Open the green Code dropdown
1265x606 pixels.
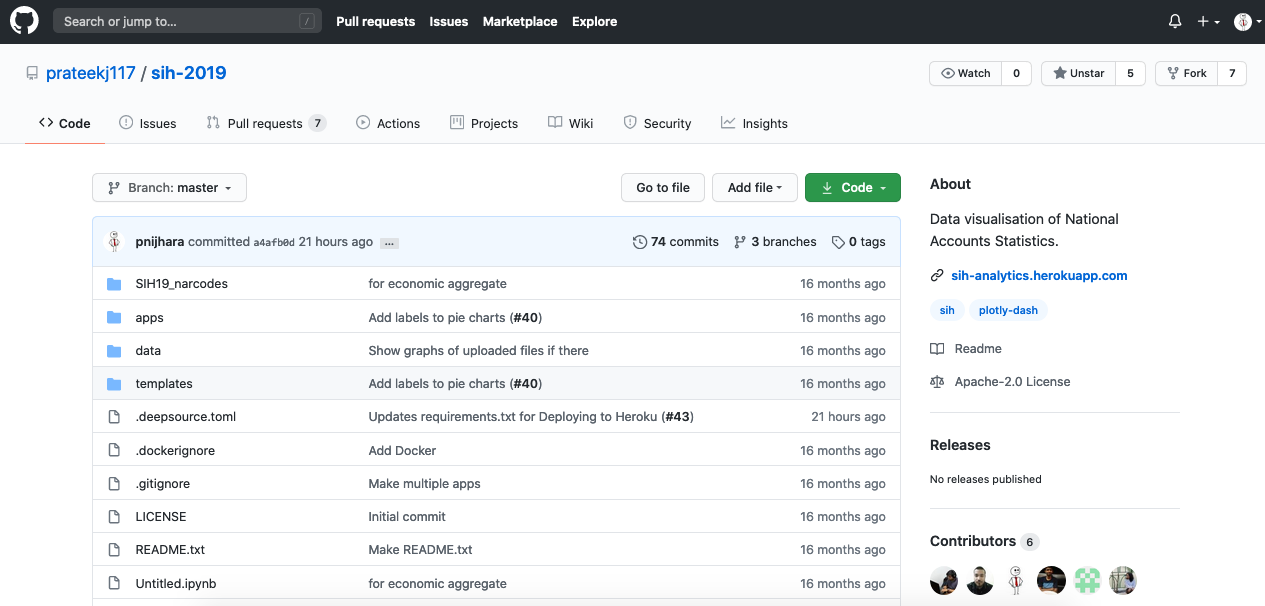coord(852,187)
